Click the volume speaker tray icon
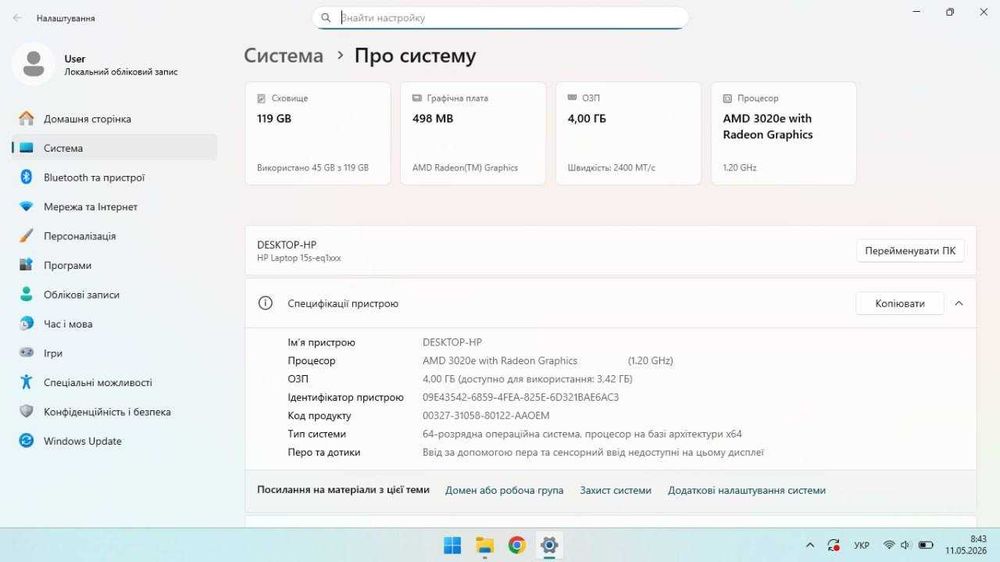1000x562 pixels. pos(905,545)
